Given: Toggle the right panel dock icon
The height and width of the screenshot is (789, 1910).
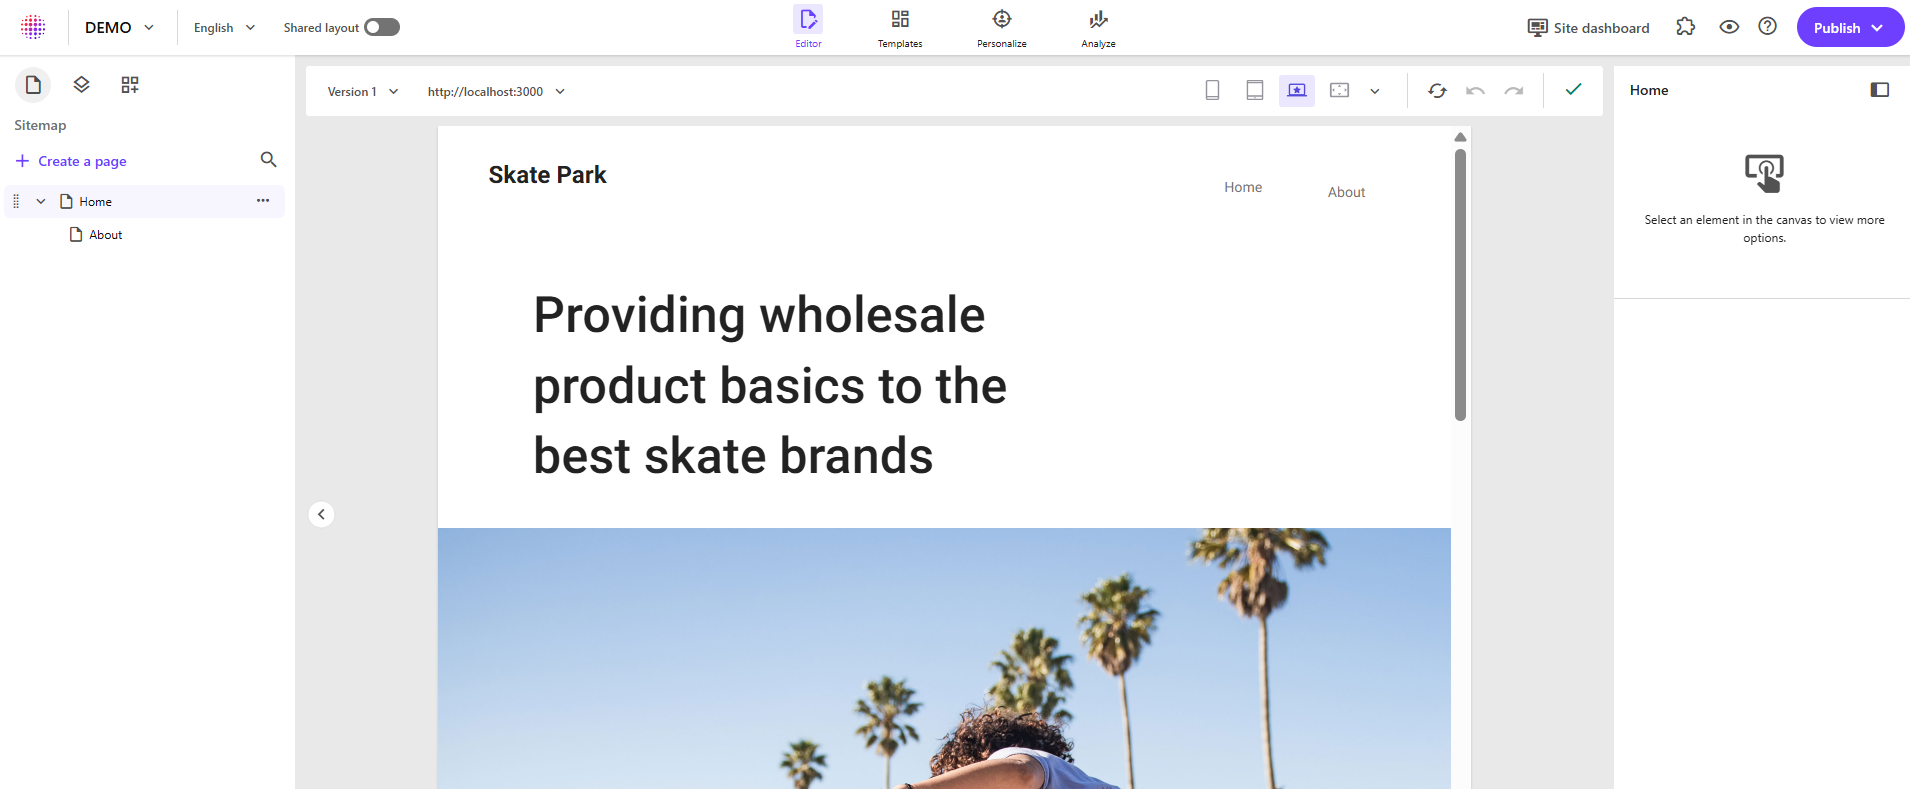Looking at the screenshot, I should (x=1879, y=90).
